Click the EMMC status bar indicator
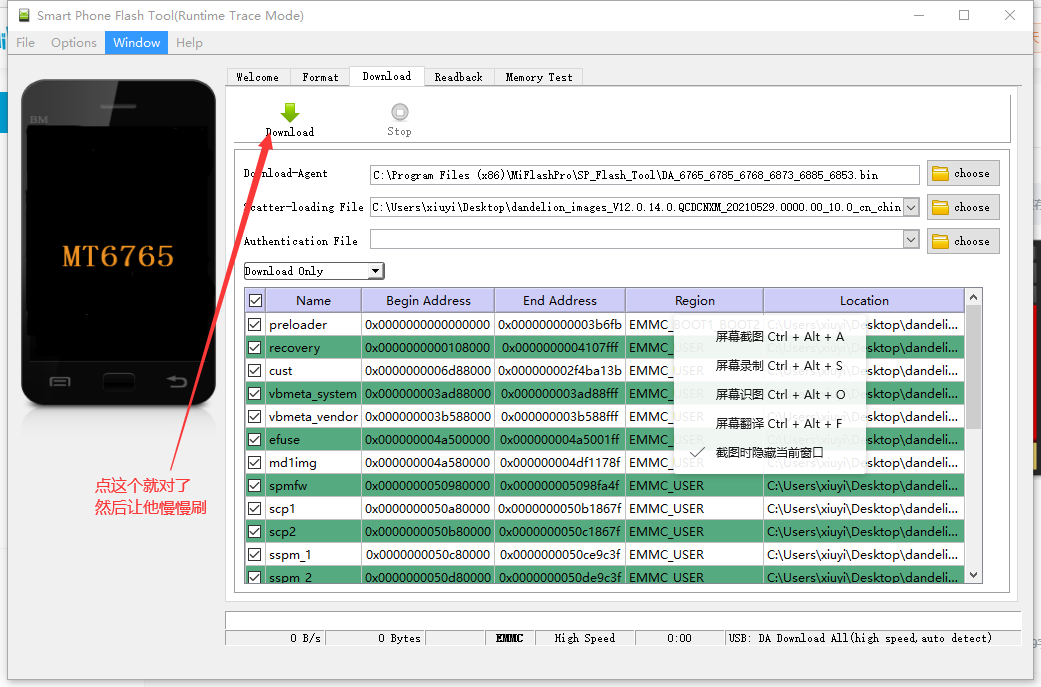The image size is (1041, 687). click(x=509, y=638)
